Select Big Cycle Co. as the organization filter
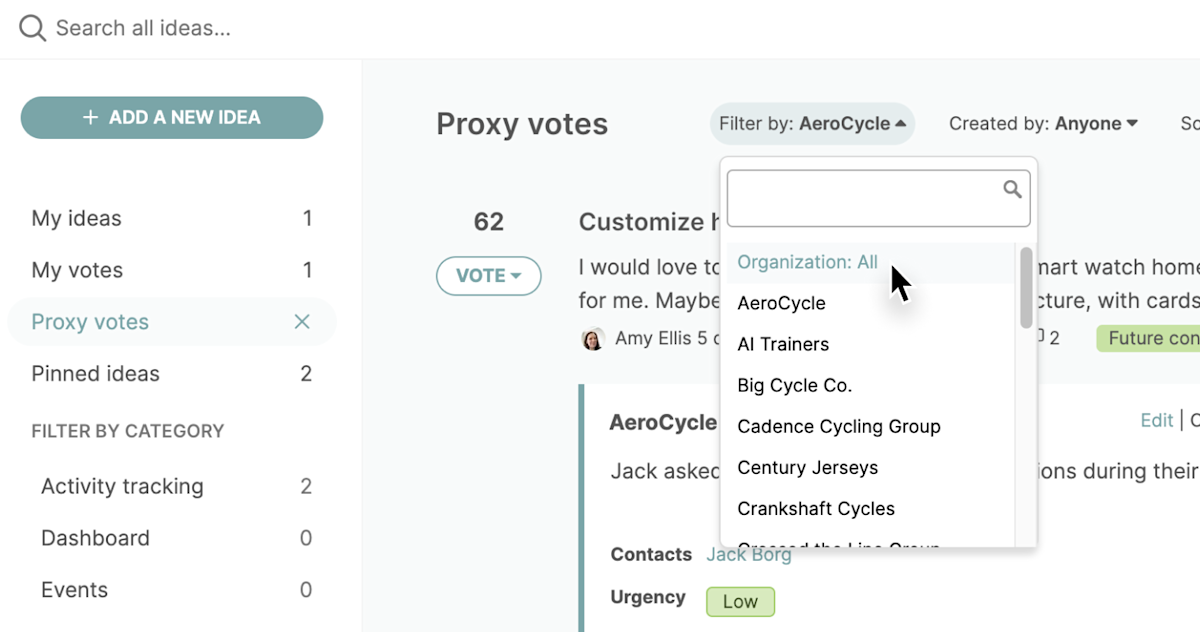Screen dimensions: 1200x632 (x=794, y=385)
